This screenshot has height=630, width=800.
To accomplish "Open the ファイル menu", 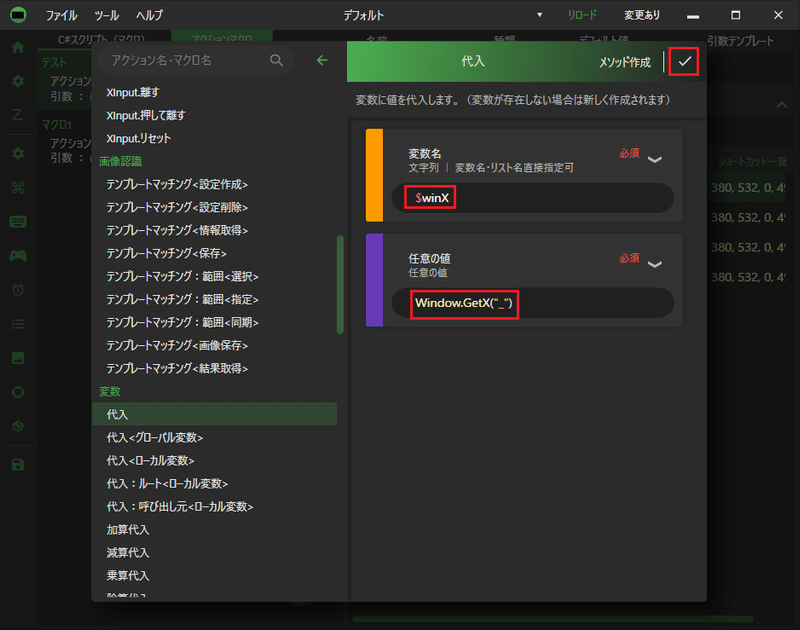I will click(x=61, y=15).
